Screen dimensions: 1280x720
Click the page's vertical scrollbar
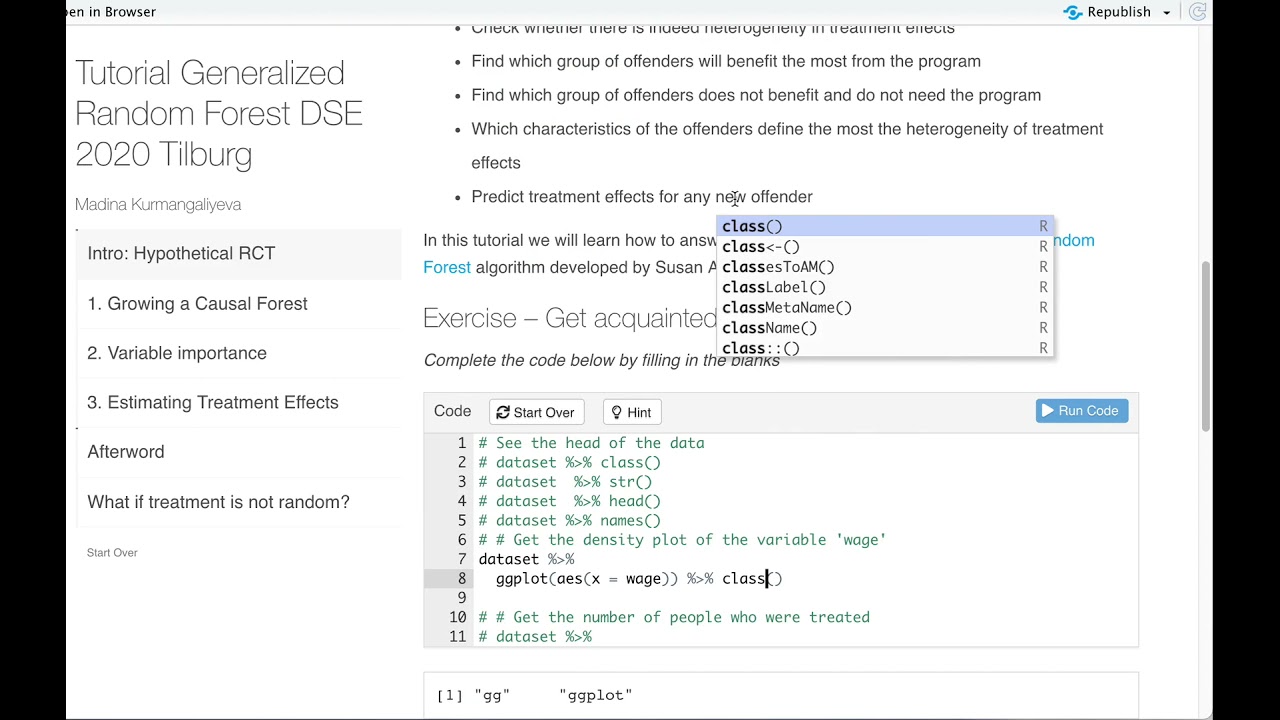click(x=1206, y=345)
